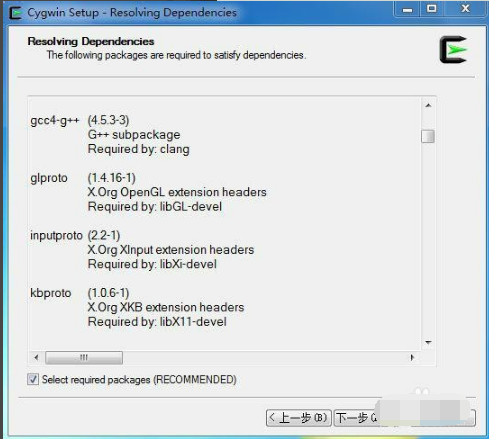
Task: Click 'G++ subpackage' description
Action: click(x=134, y=135)
